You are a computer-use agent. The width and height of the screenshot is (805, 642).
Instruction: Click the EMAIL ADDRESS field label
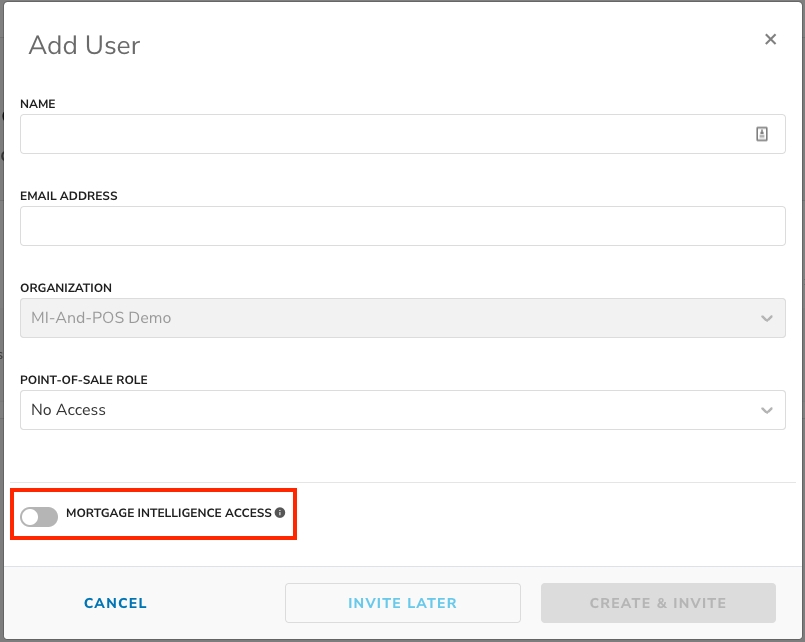coord(69,196)
